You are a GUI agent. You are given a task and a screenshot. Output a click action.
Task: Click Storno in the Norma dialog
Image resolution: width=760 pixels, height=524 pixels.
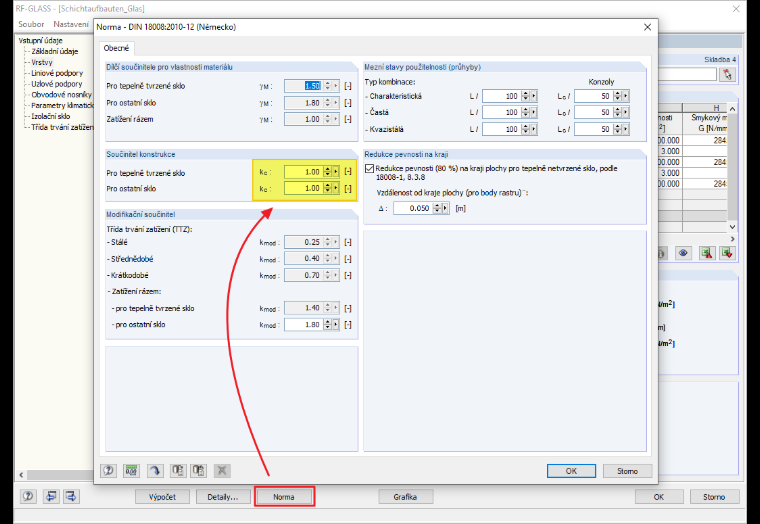click(627, 471)
